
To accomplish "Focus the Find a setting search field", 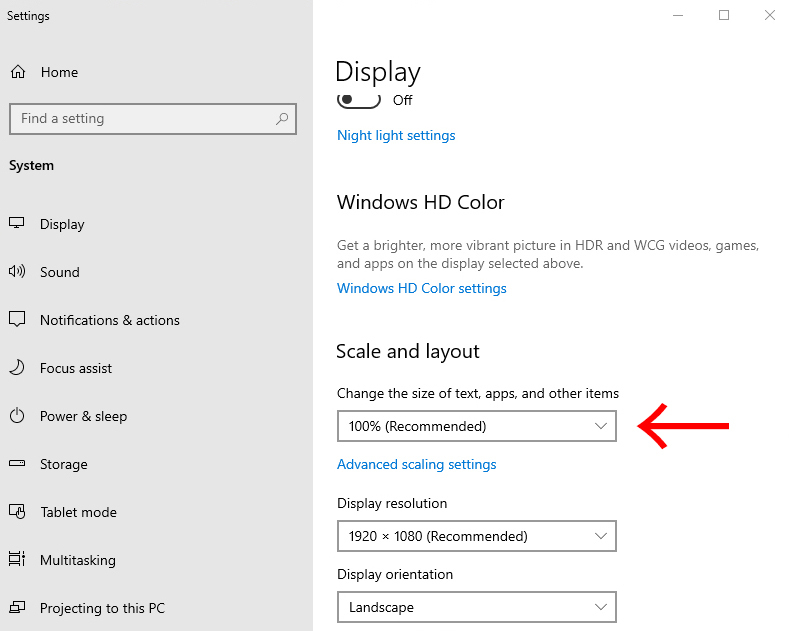I will (x=153, y=119).
